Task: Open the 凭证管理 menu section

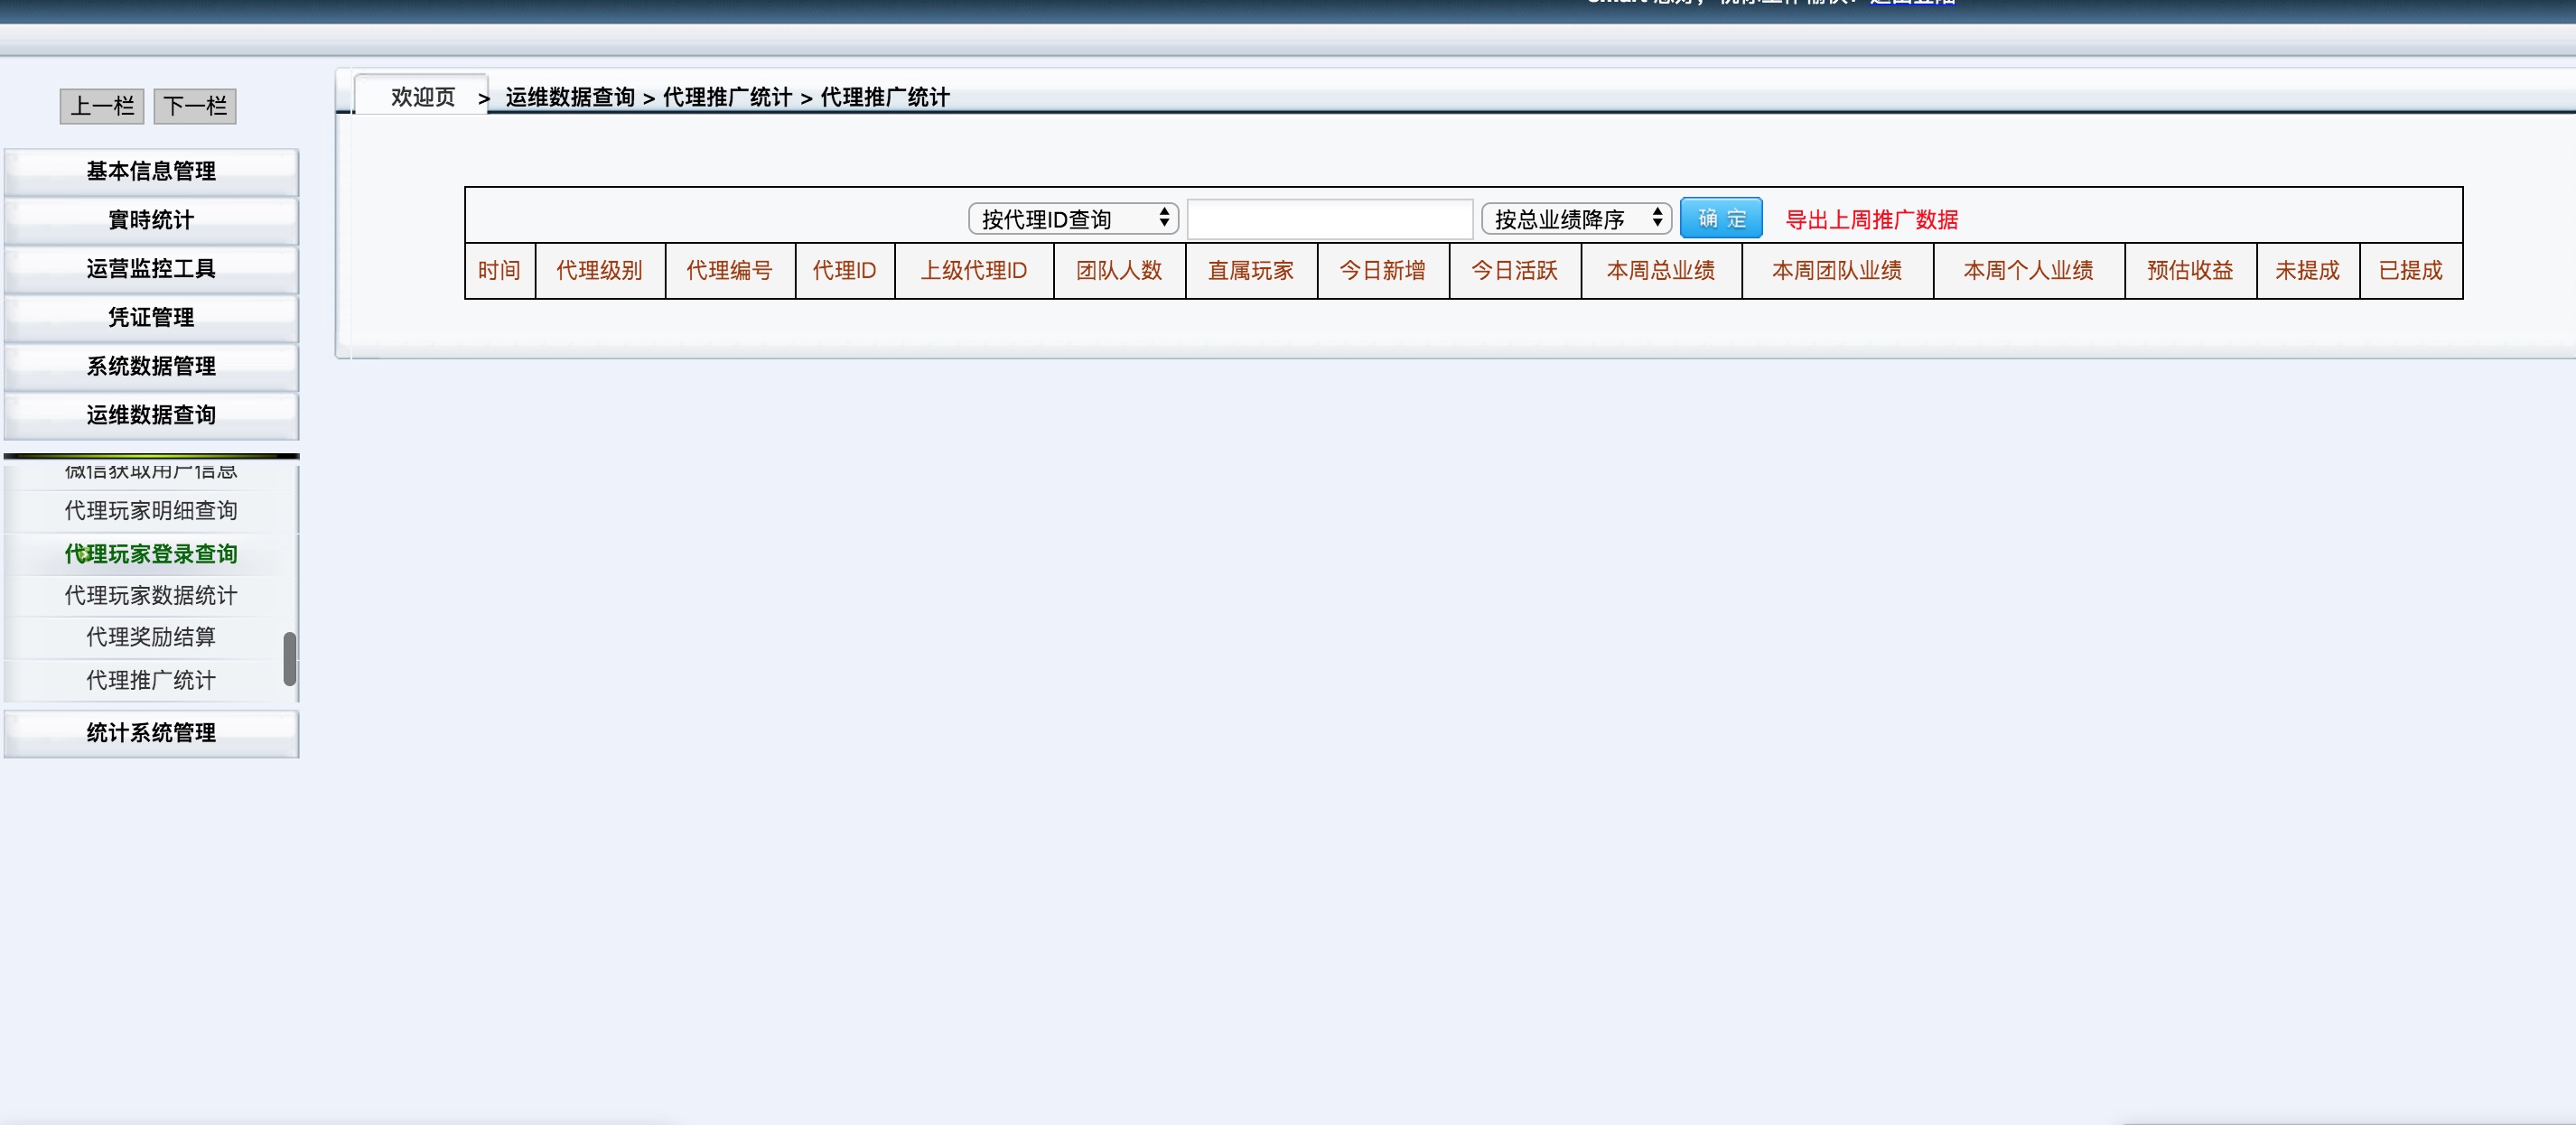Action: pos(151,318)
